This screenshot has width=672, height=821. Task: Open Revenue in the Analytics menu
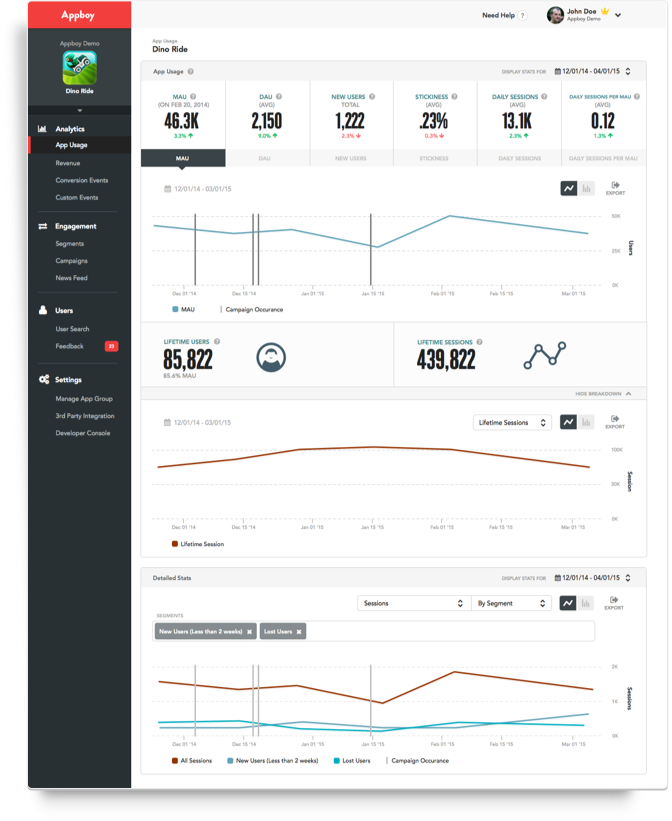68,163
